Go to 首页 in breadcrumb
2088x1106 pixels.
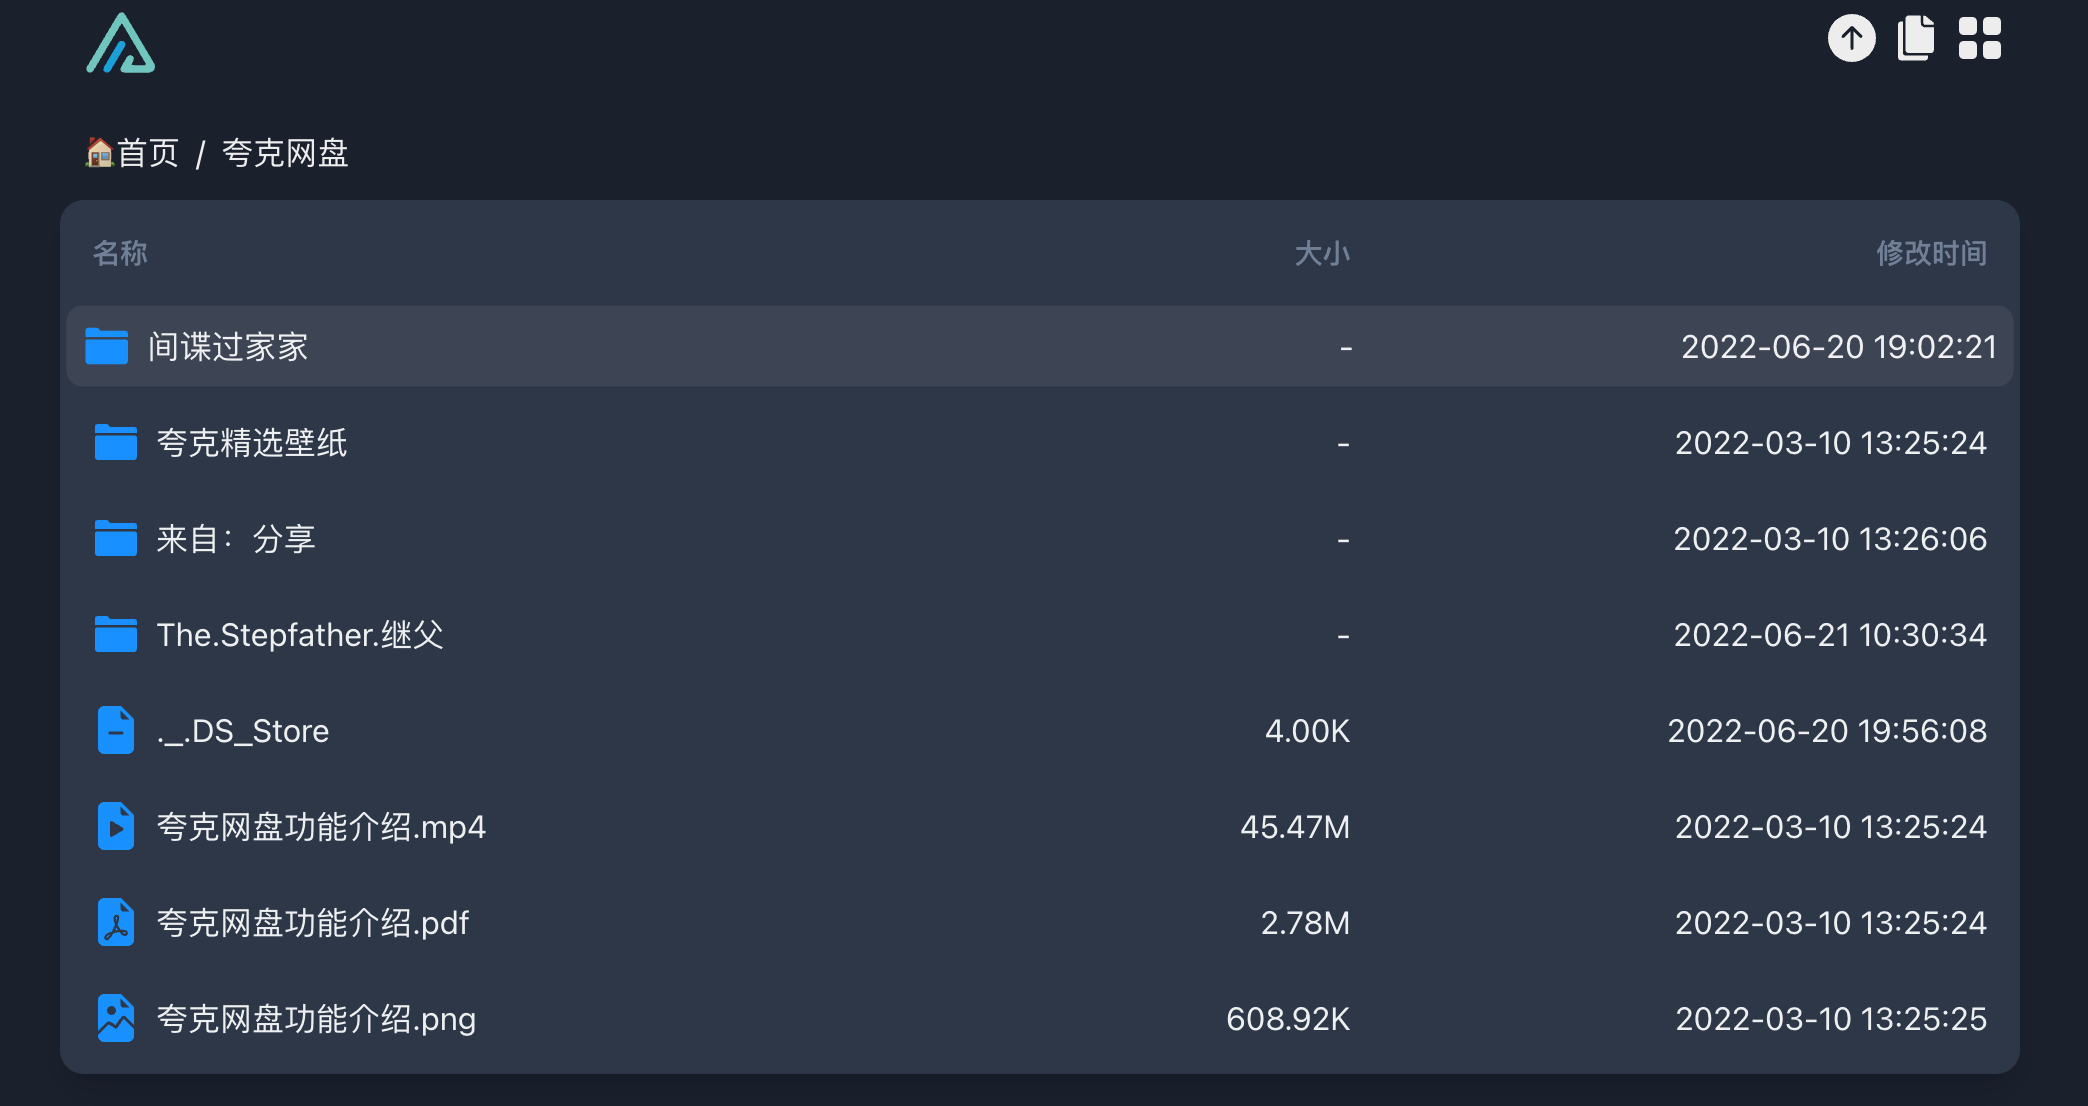coord(132,153)
